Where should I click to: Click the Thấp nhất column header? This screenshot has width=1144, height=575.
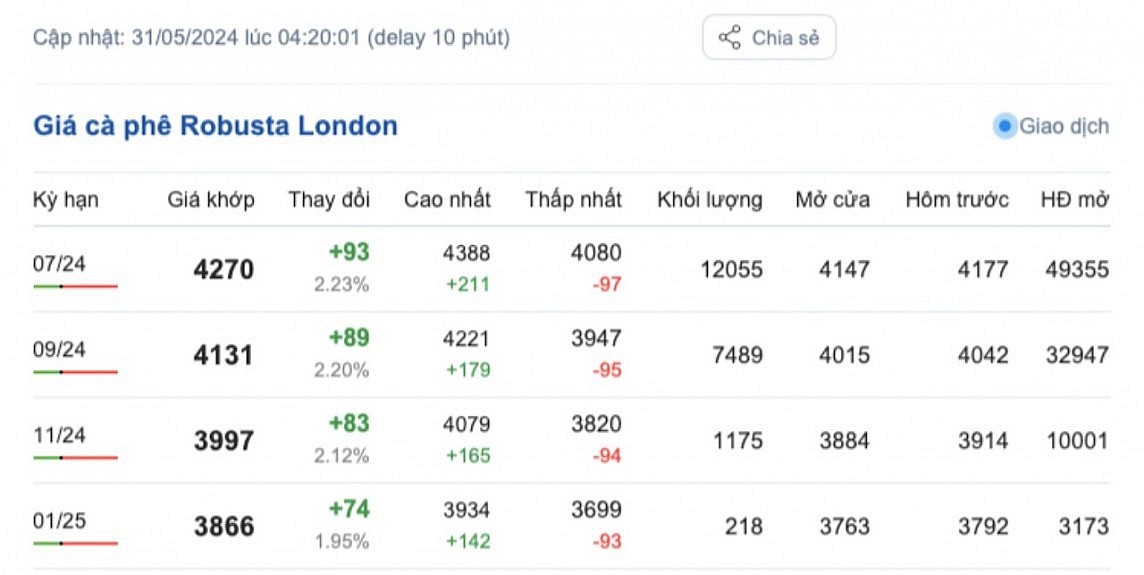573,199
